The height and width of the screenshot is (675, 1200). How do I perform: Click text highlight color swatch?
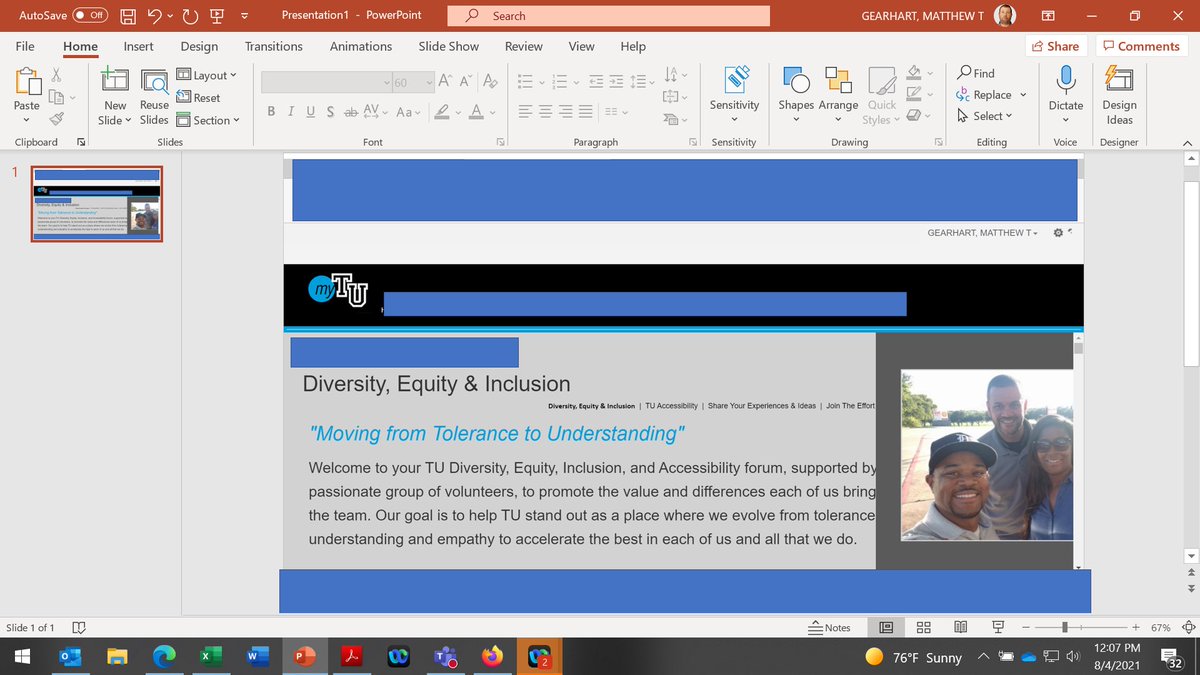tap(442, 112)
